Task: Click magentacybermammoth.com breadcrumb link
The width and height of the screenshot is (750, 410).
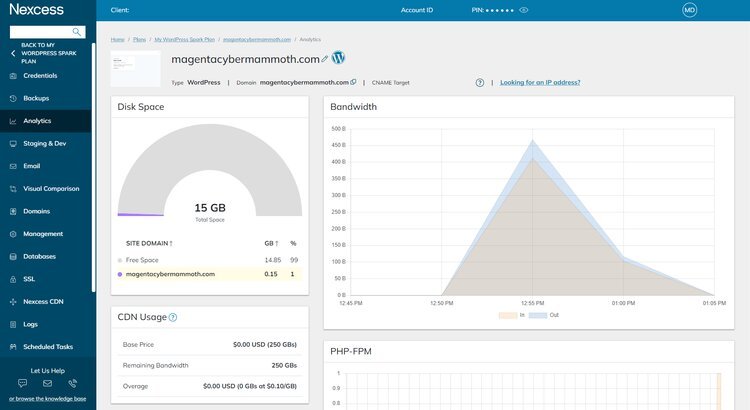Action: click(x=257, y=40)
